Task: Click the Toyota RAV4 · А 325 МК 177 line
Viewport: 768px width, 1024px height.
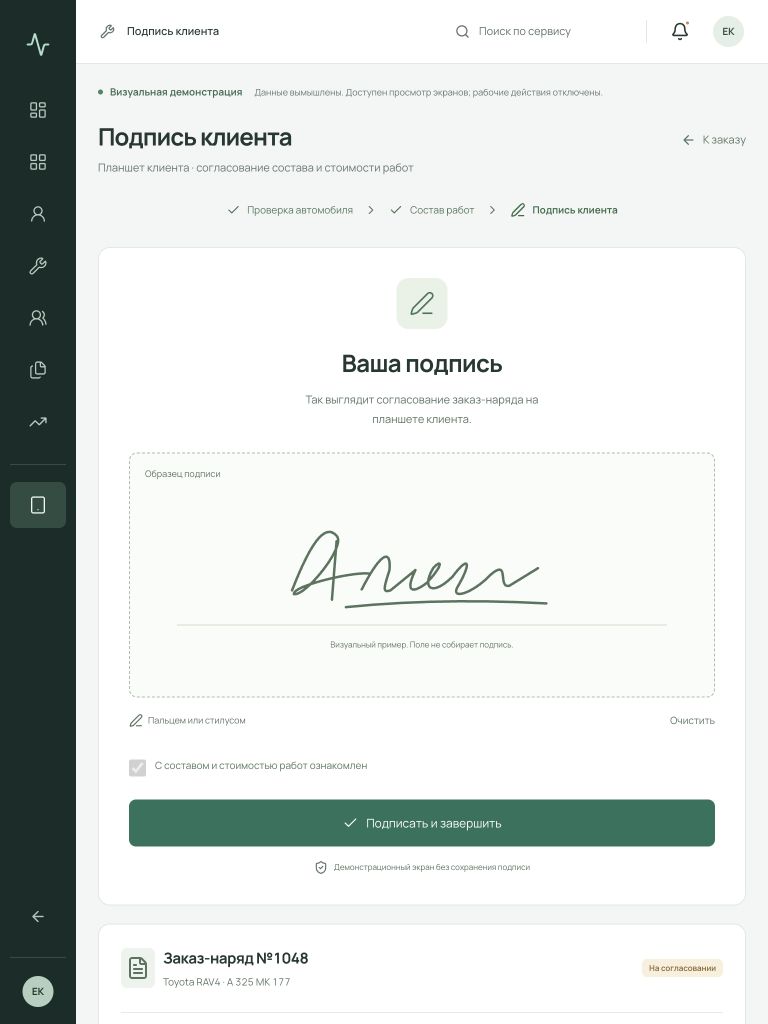Action: [x=227, y=982]
